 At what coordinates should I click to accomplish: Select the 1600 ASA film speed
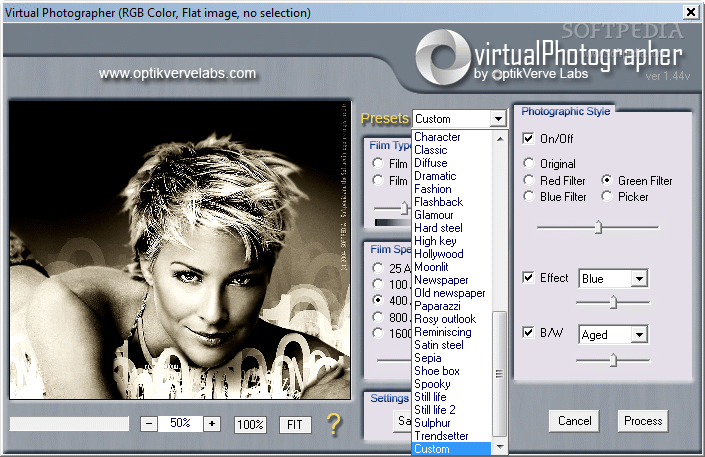(x=378, y=333)
